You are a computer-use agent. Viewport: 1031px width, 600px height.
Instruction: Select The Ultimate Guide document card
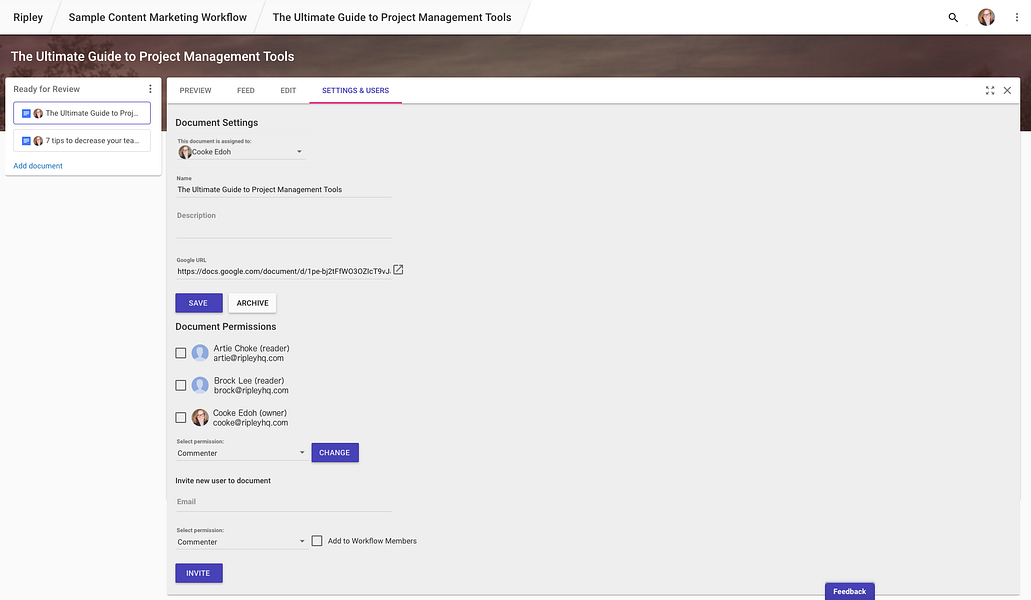tap(82, 113)
